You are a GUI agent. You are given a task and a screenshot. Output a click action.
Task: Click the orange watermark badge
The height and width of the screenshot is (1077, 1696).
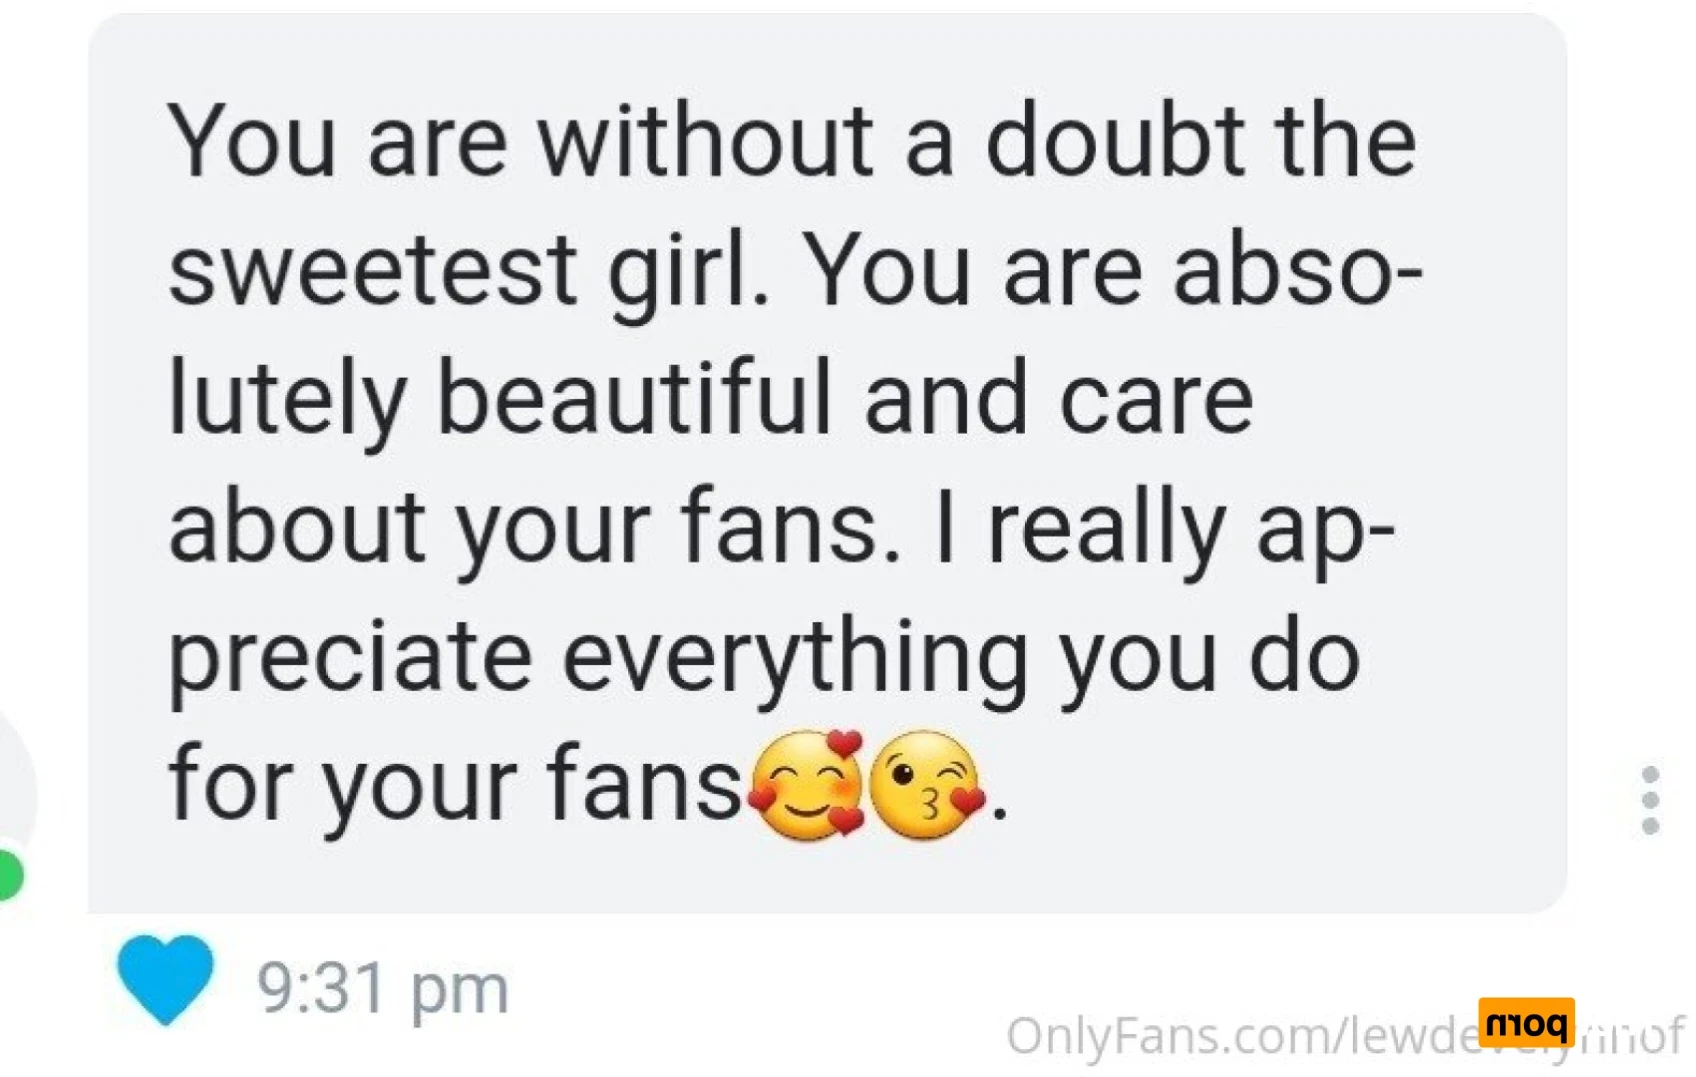click(x=1526, y=1022)
